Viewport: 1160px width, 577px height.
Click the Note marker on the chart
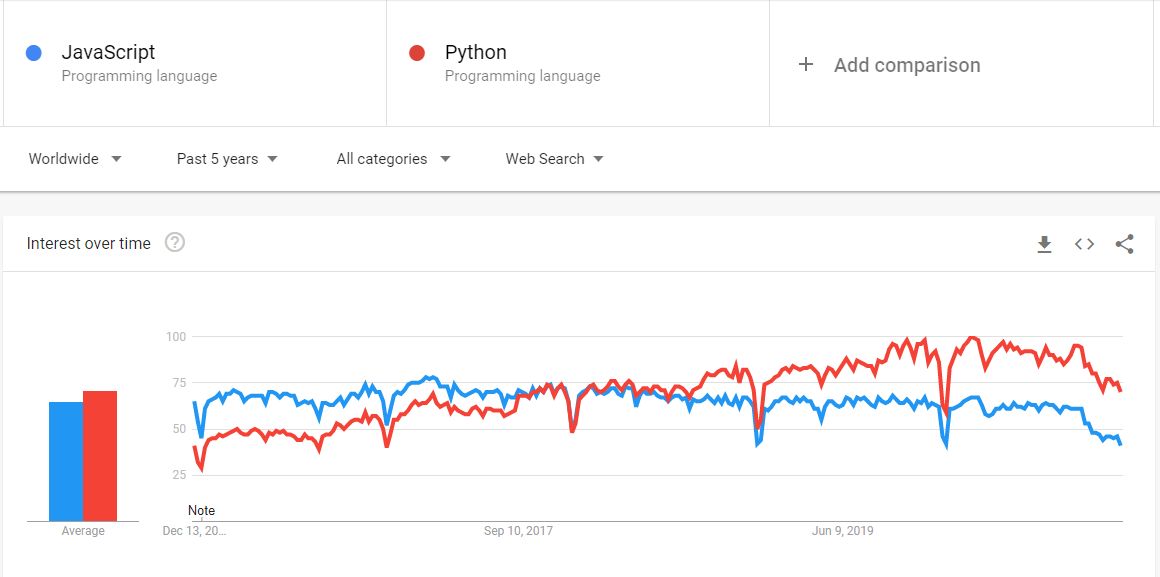point(201,511)
